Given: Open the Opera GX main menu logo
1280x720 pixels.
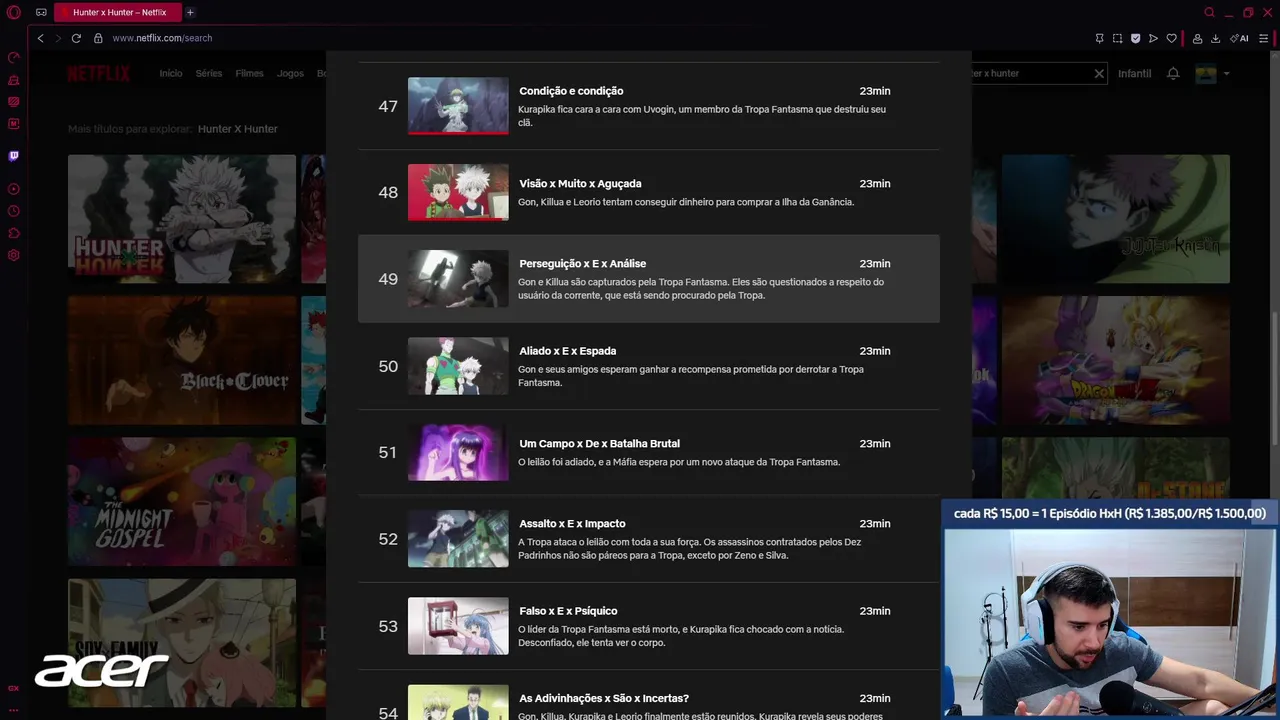Looking at the screenshot, I should point(14,12).
